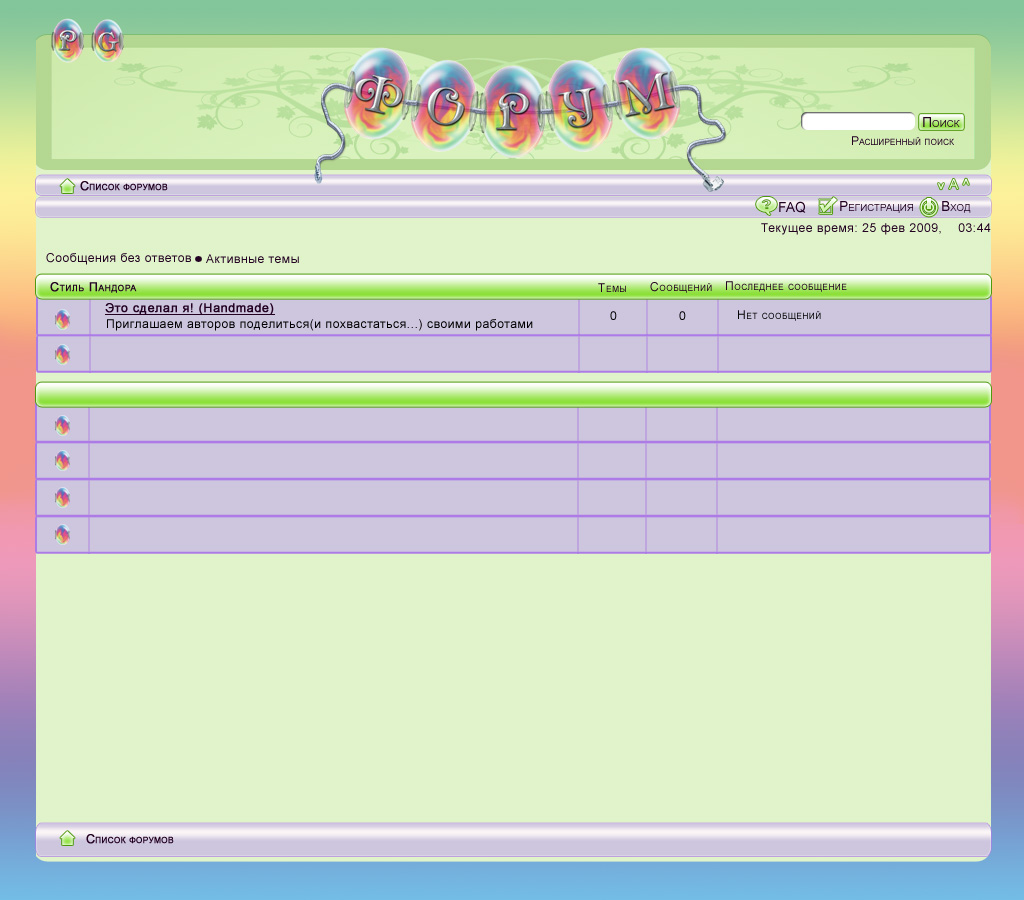
Task: Click the P bead icon in header
Action: (67, 40)
